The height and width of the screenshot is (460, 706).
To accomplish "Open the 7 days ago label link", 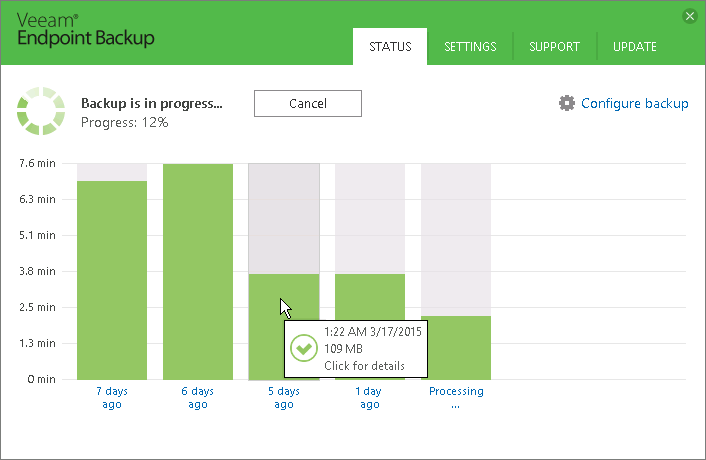I will point(112,397).
